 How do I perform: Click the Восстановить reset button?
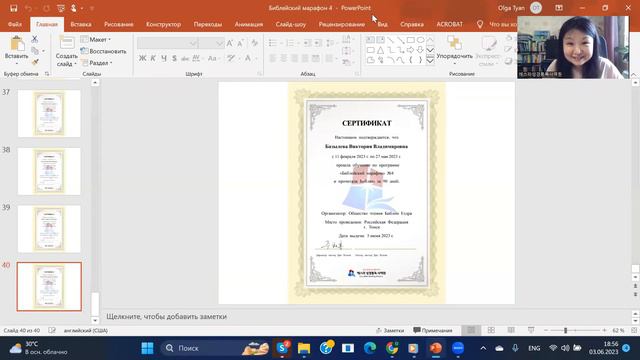103,51
